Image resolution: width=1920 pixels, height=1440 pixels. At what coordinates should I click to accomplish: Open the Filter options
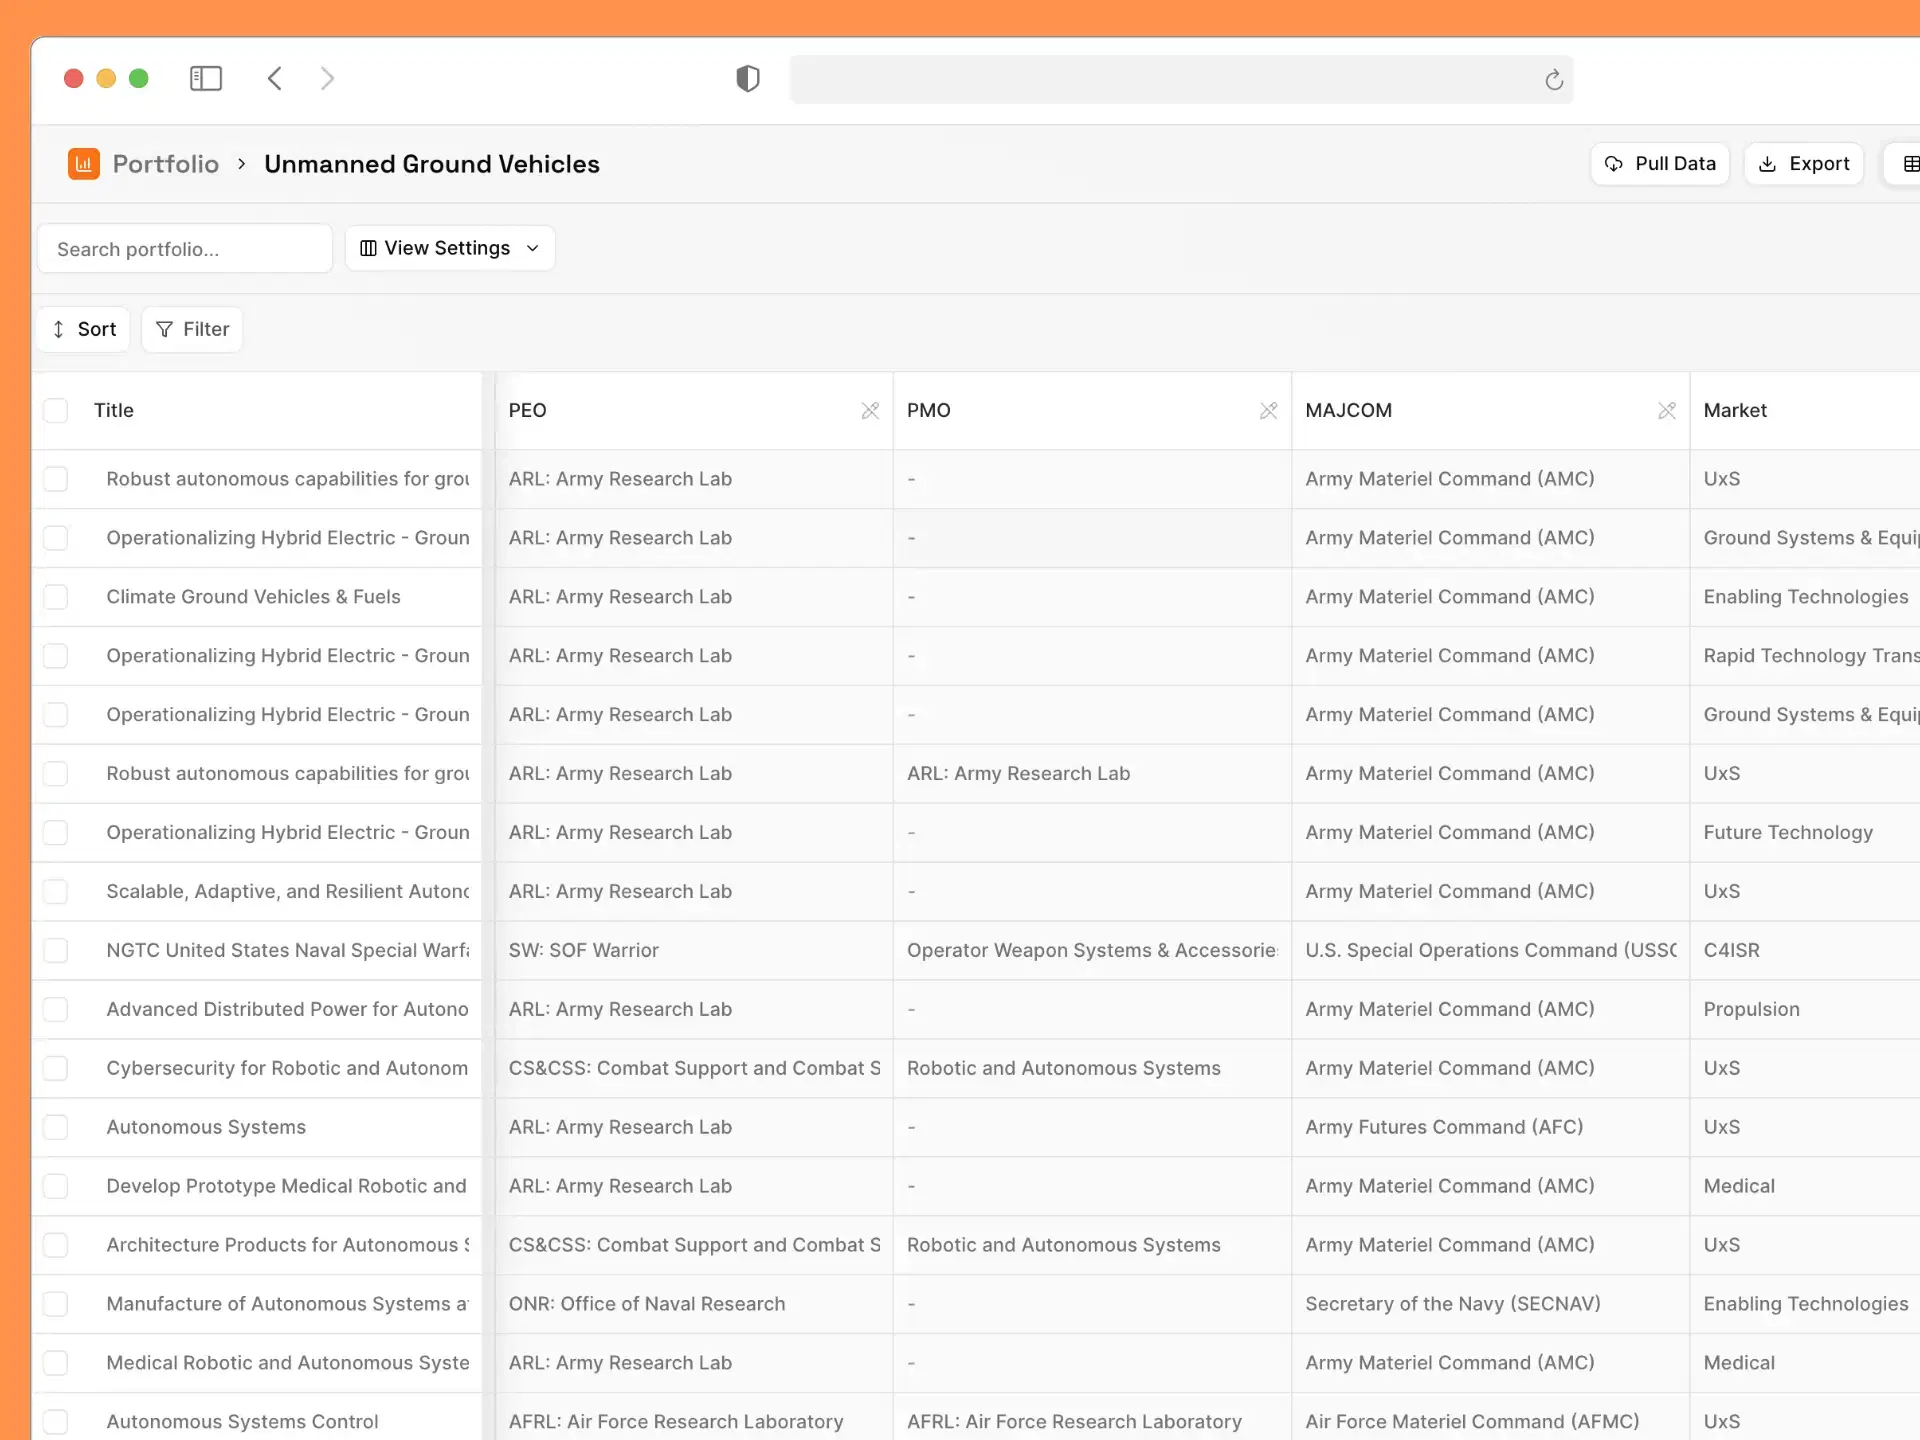192,329
